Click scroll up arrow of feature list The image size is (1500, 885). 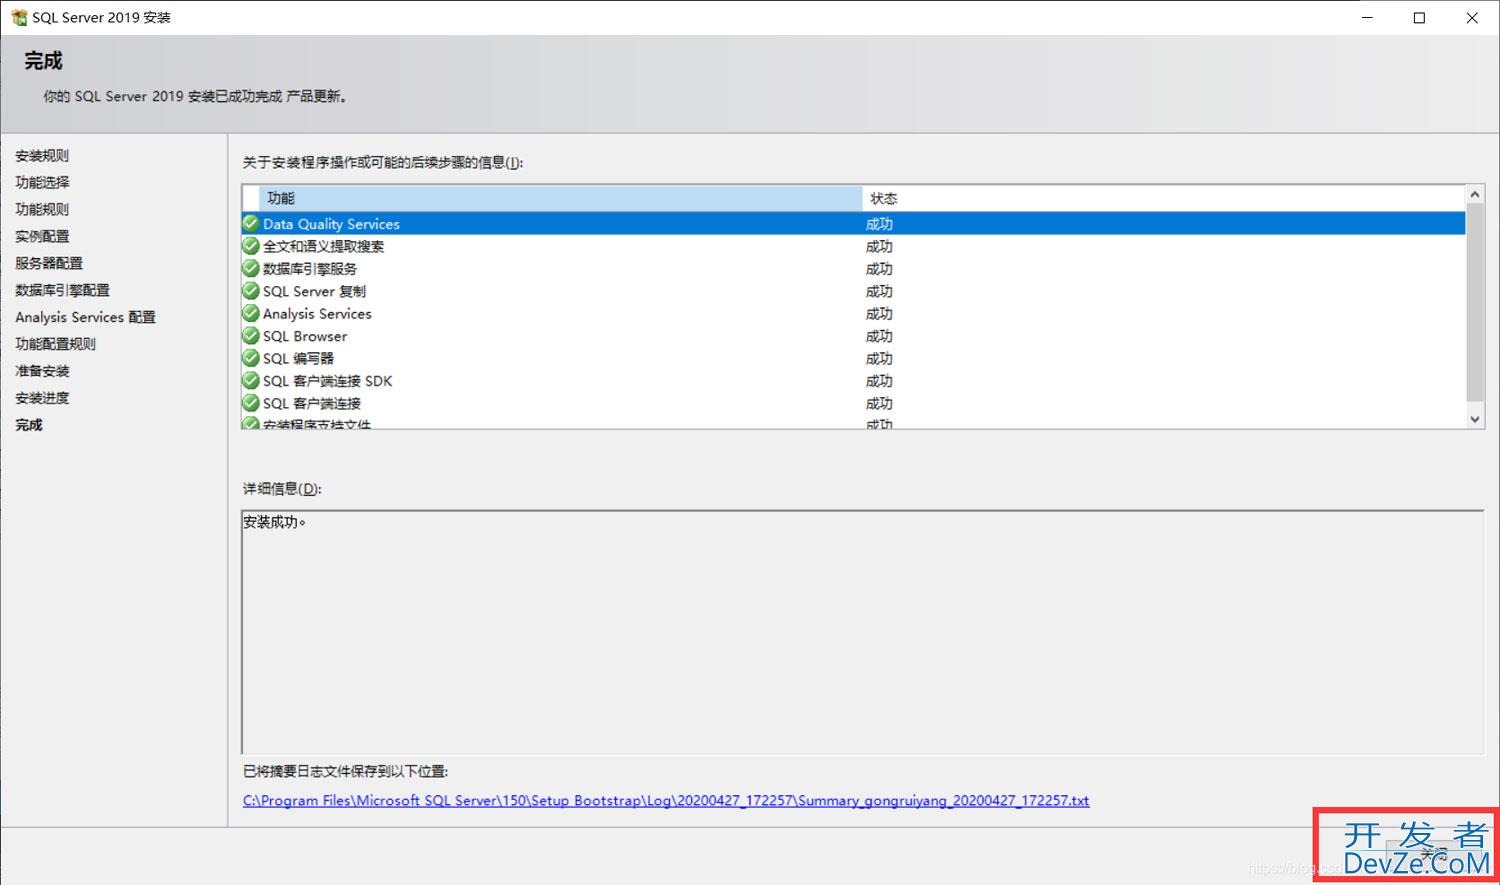pos(1475,194)
